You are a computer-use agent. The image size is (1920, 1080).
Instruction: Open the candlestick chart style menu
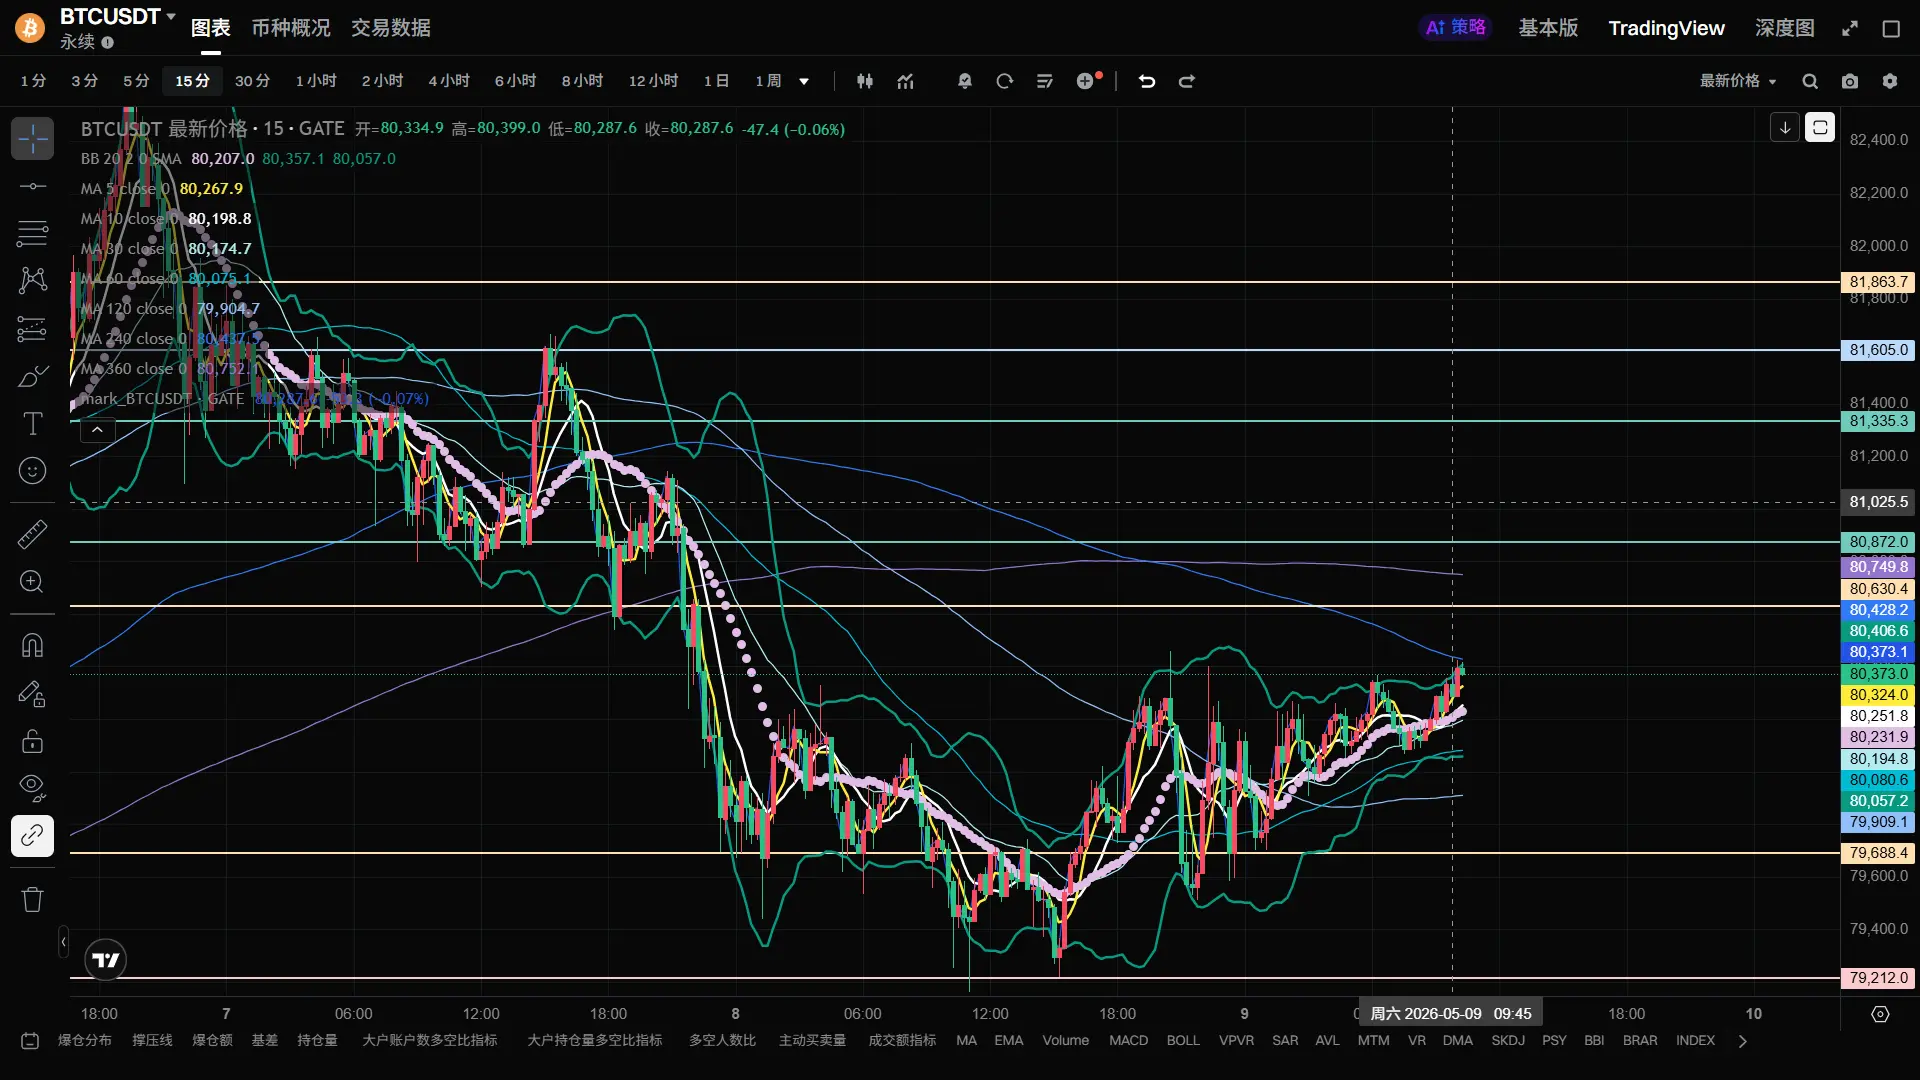click(865, 81)
